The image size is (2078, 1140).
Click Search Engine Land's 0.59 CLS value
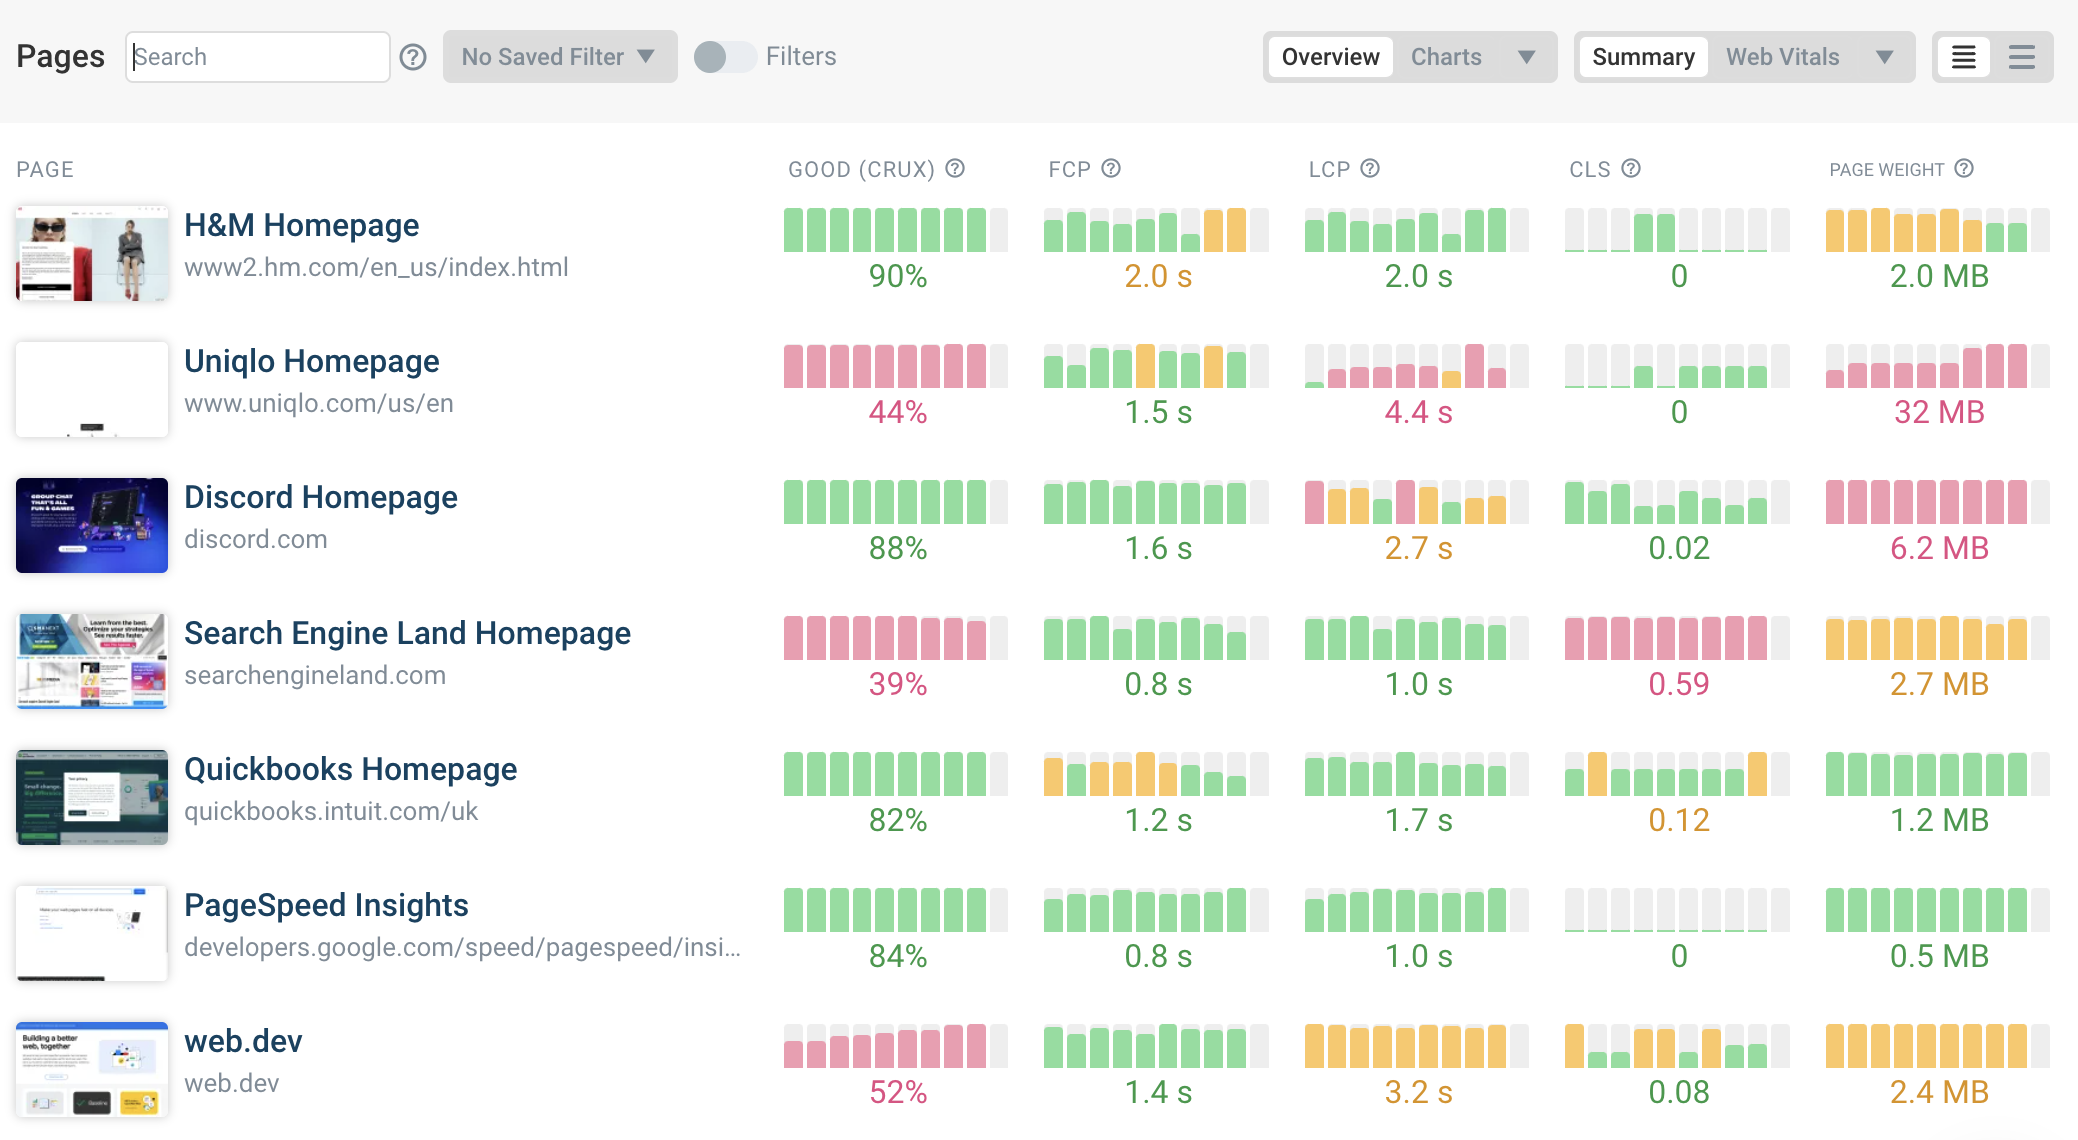tap(1679, 684)
